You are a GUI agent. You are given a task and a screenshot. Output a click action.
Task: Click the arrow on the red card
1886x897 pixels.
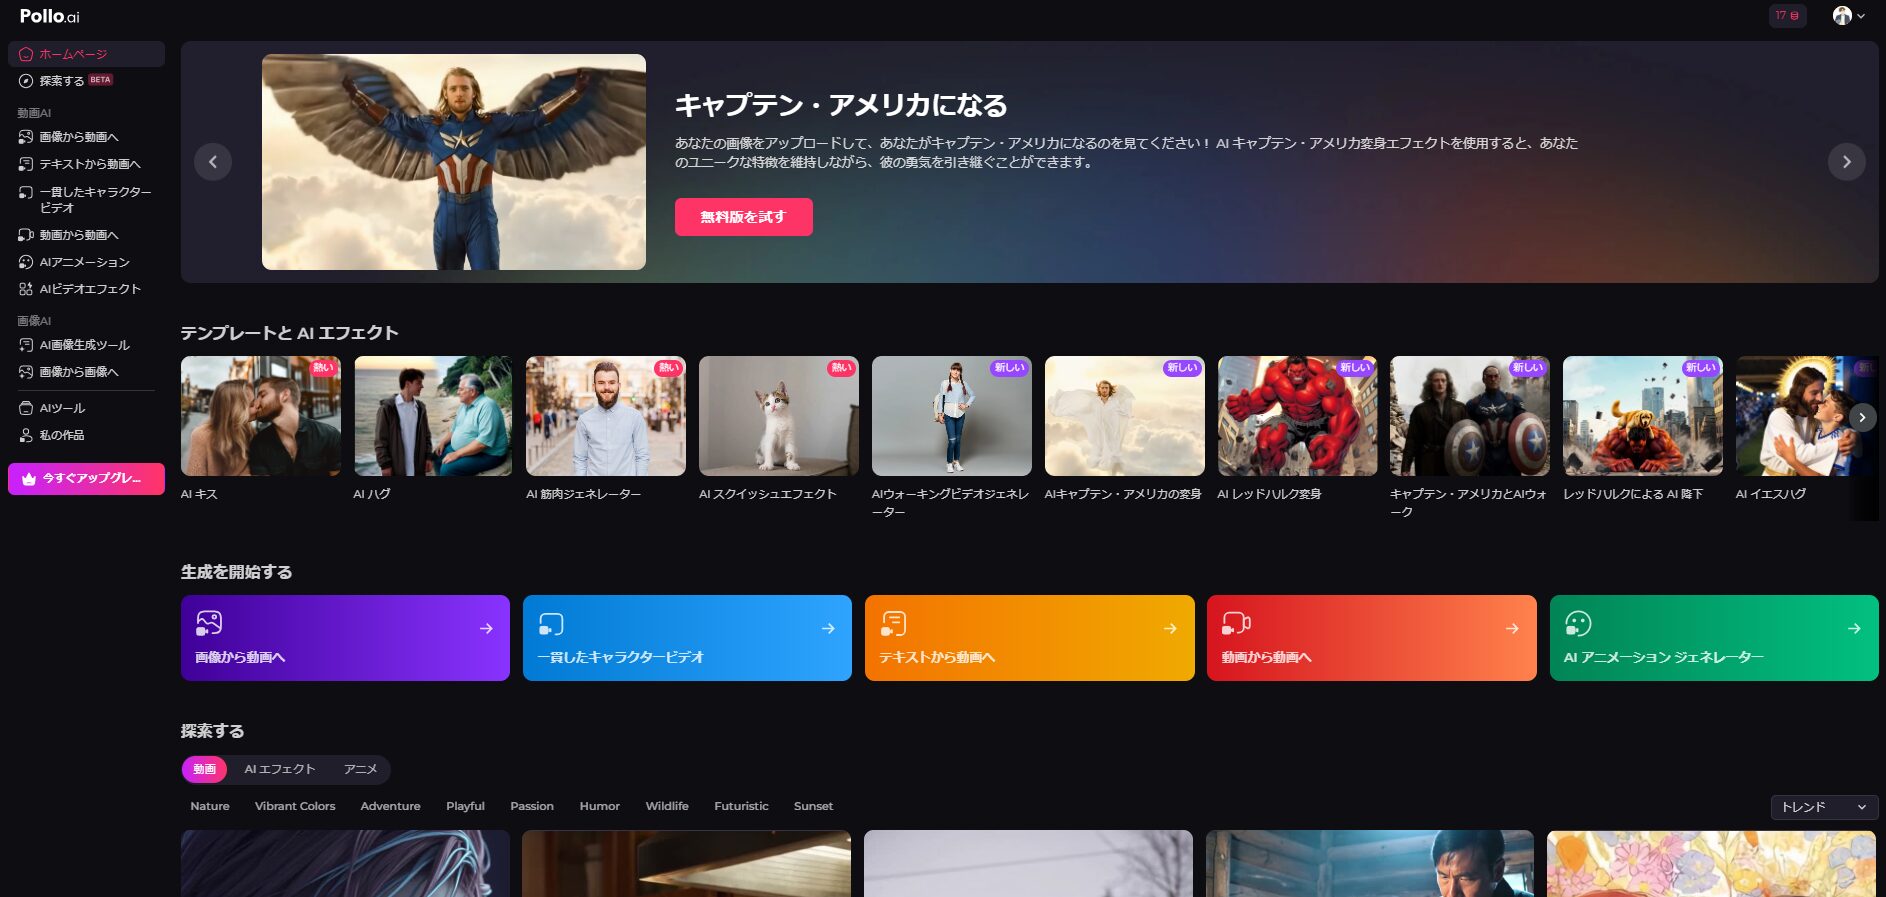(x=1512, y=629)
